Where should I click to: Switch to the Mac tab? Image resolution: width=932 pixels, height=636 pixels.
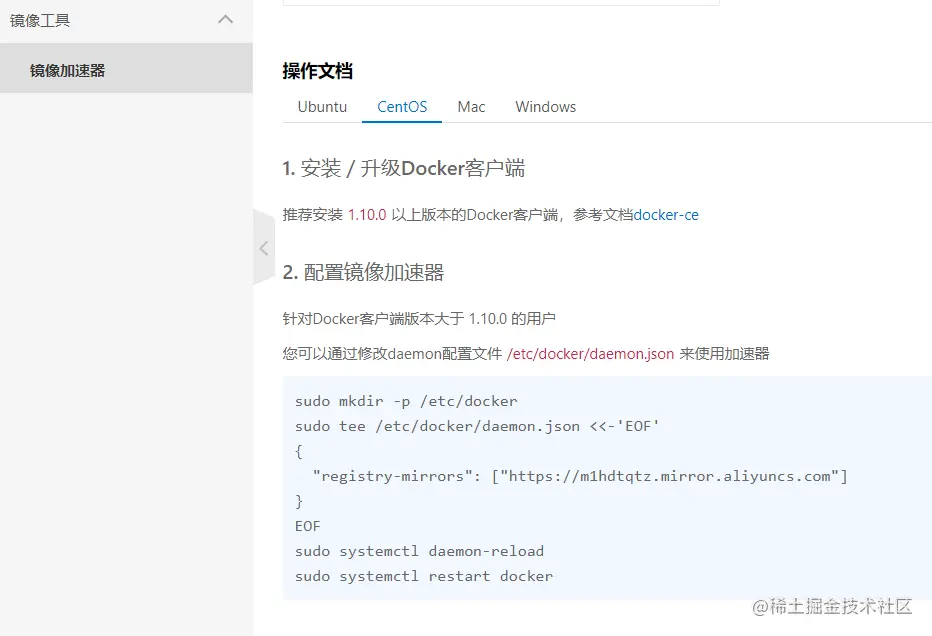click(x=471, y=107)
